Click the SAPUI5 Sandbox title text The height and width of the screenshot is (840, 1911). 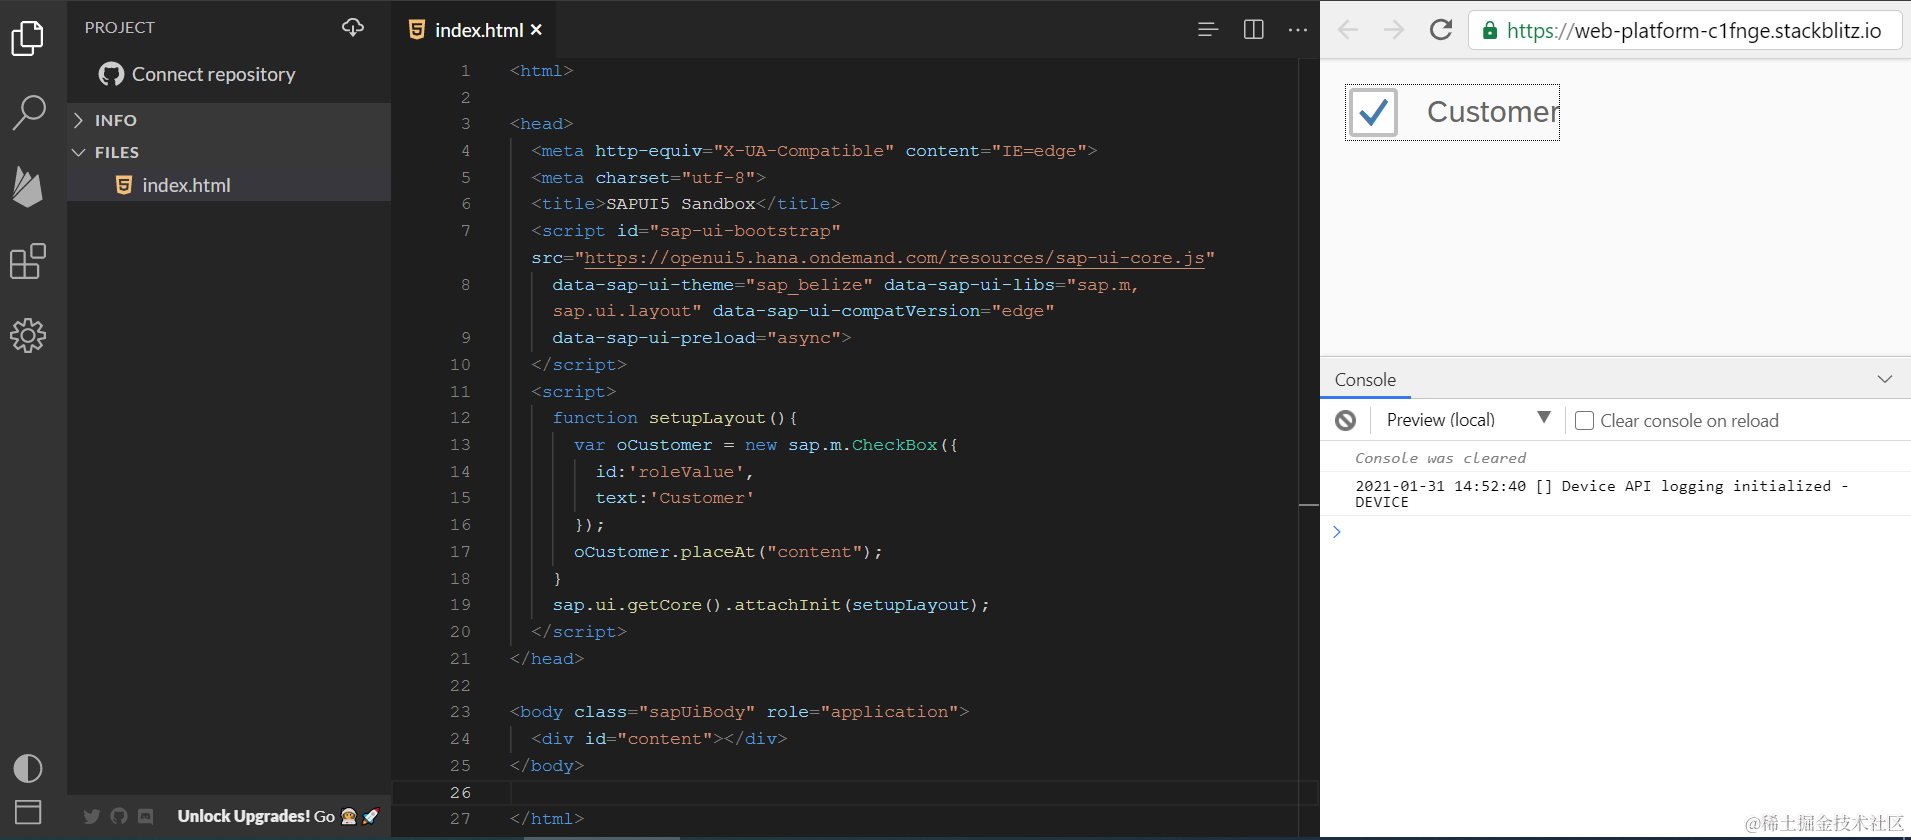(x=681, y=204)
